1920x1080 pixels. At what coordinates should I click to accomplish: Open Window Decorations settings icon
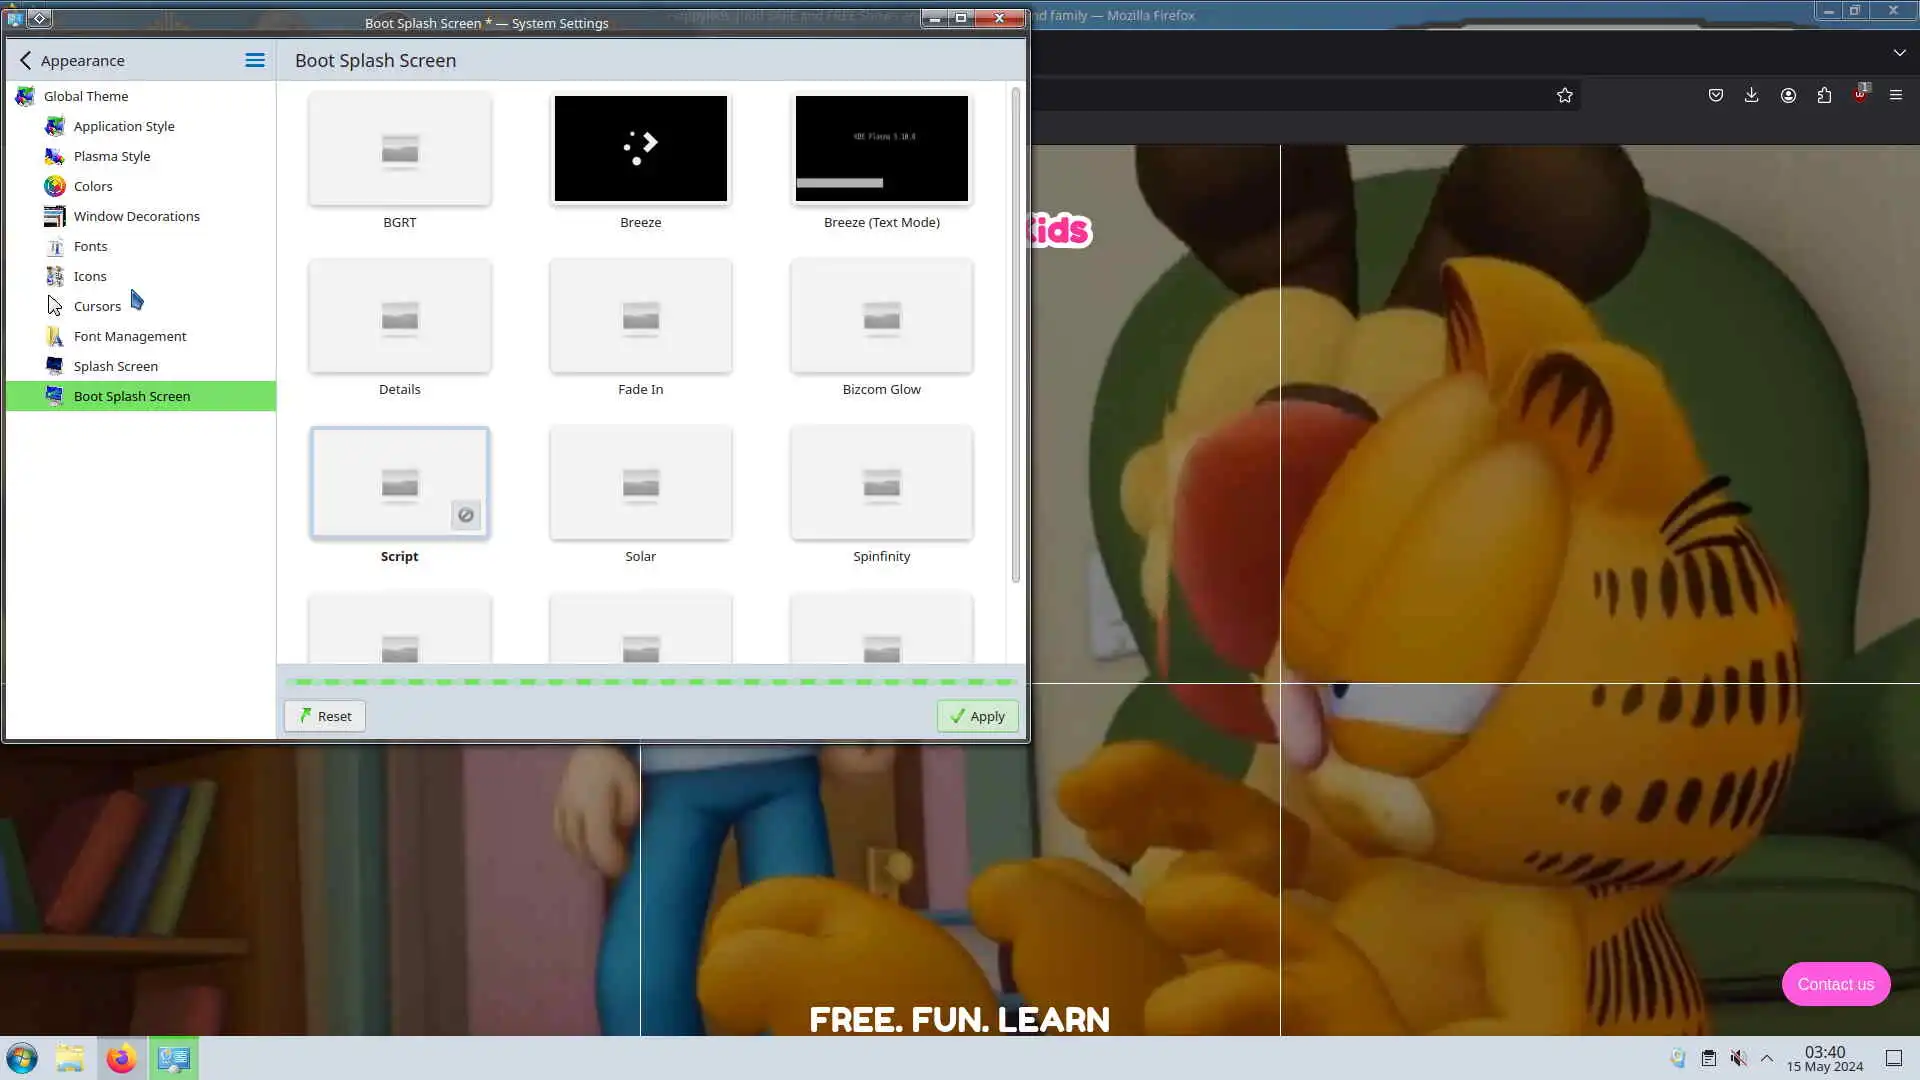[x=55, y=216]
